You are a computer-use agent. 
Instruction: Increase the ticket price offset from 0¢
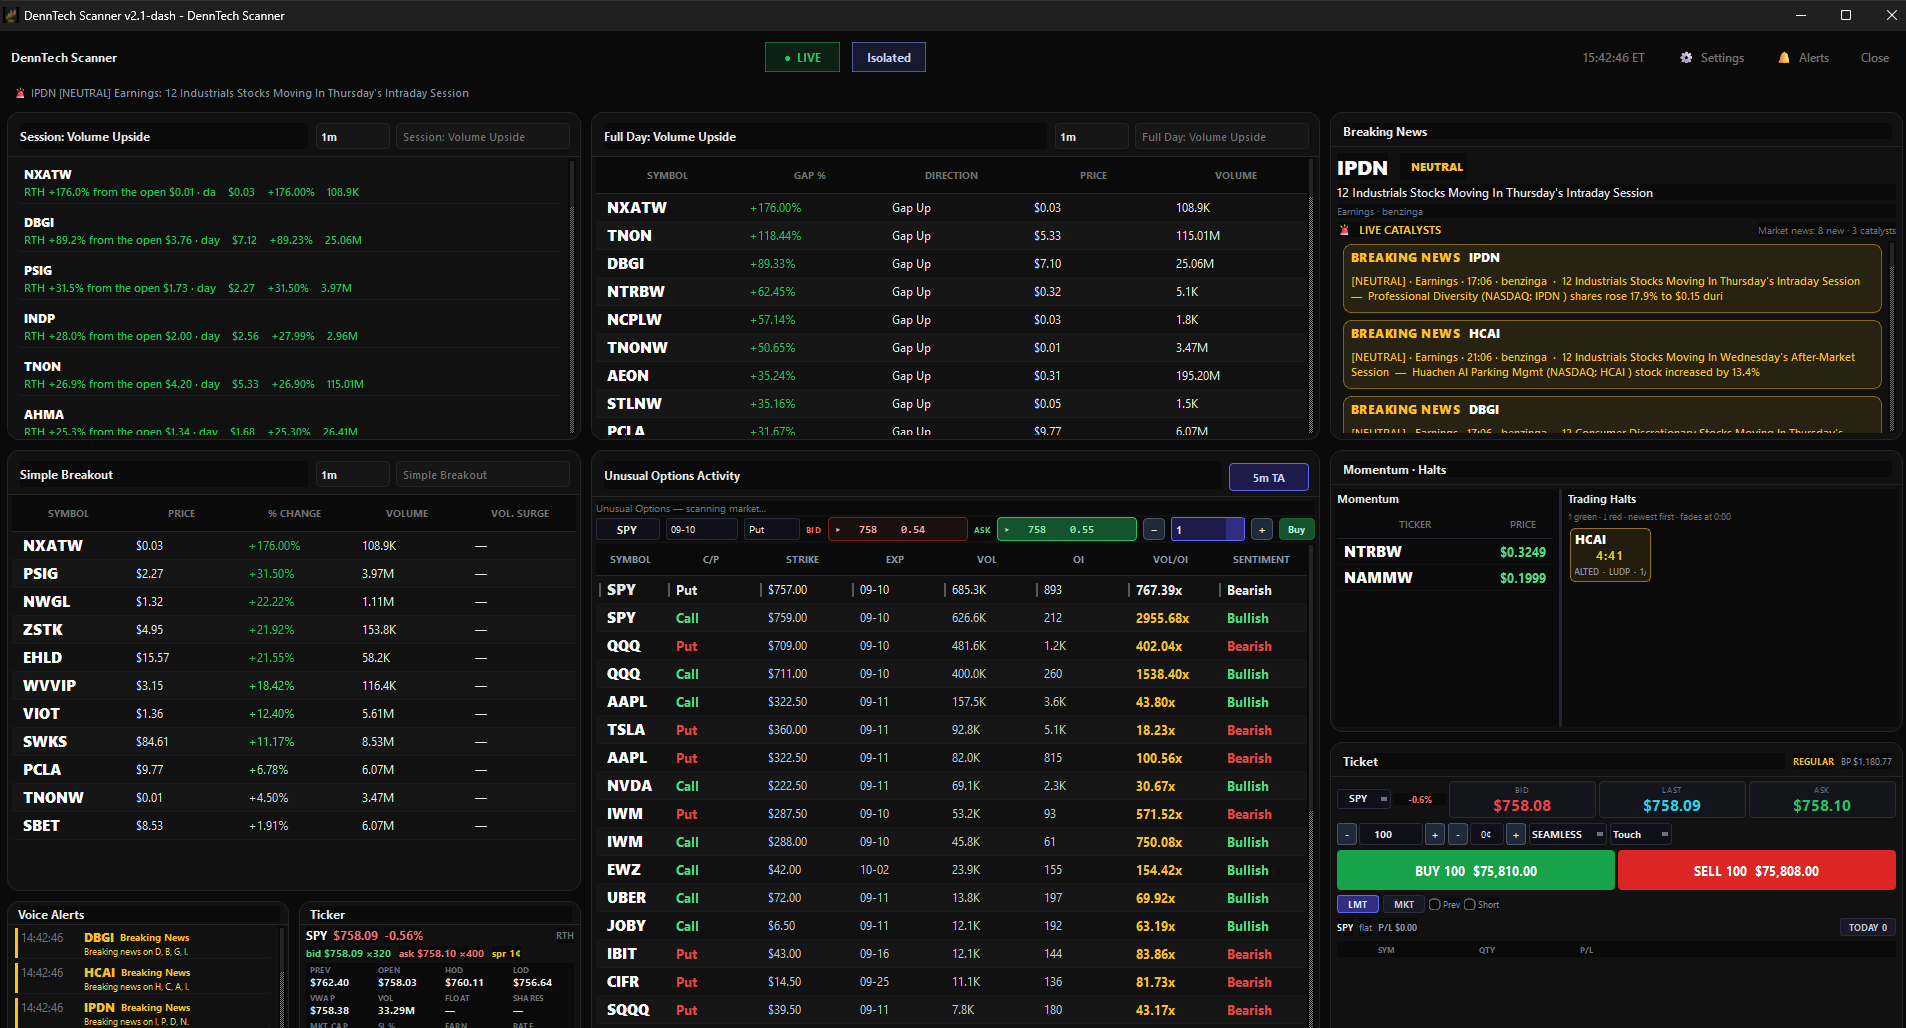pyautogui.click(x=1516, y=834)
